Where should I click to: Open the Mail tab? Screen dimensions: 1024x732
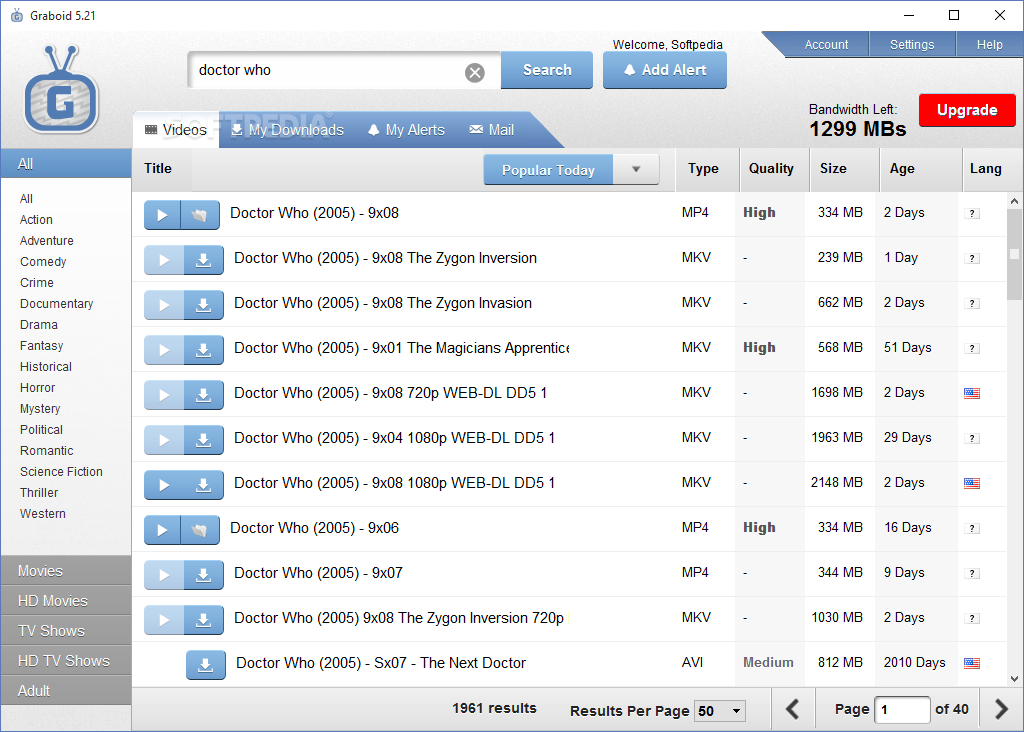coord(492,130)
